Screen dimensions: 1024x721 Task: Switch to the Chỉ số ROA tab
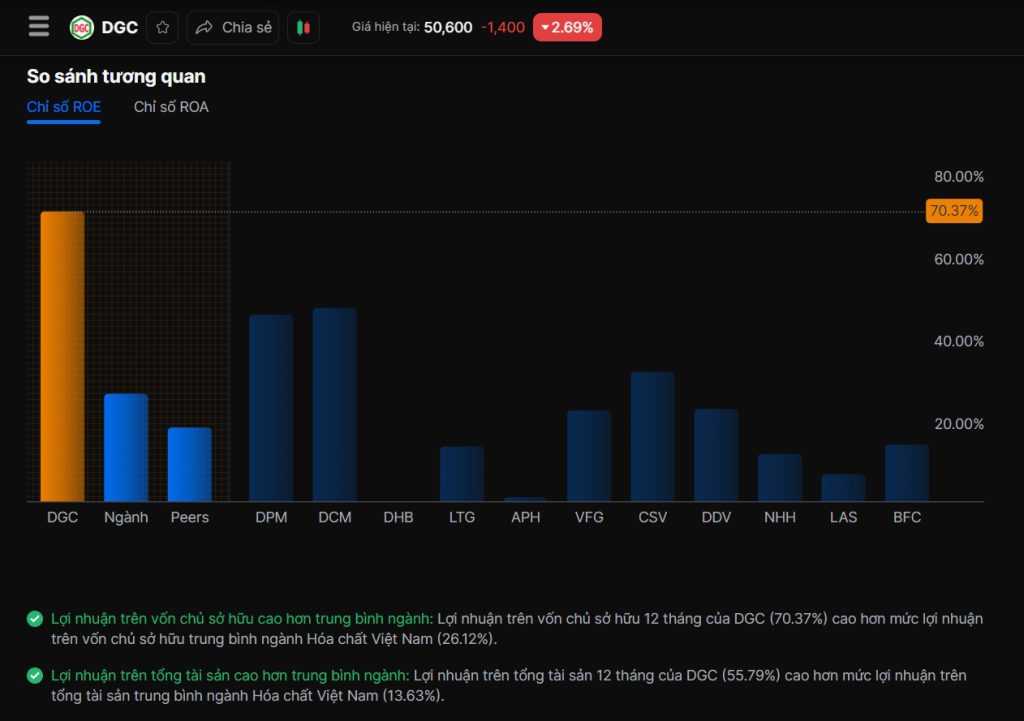click(x=171, y=107)
